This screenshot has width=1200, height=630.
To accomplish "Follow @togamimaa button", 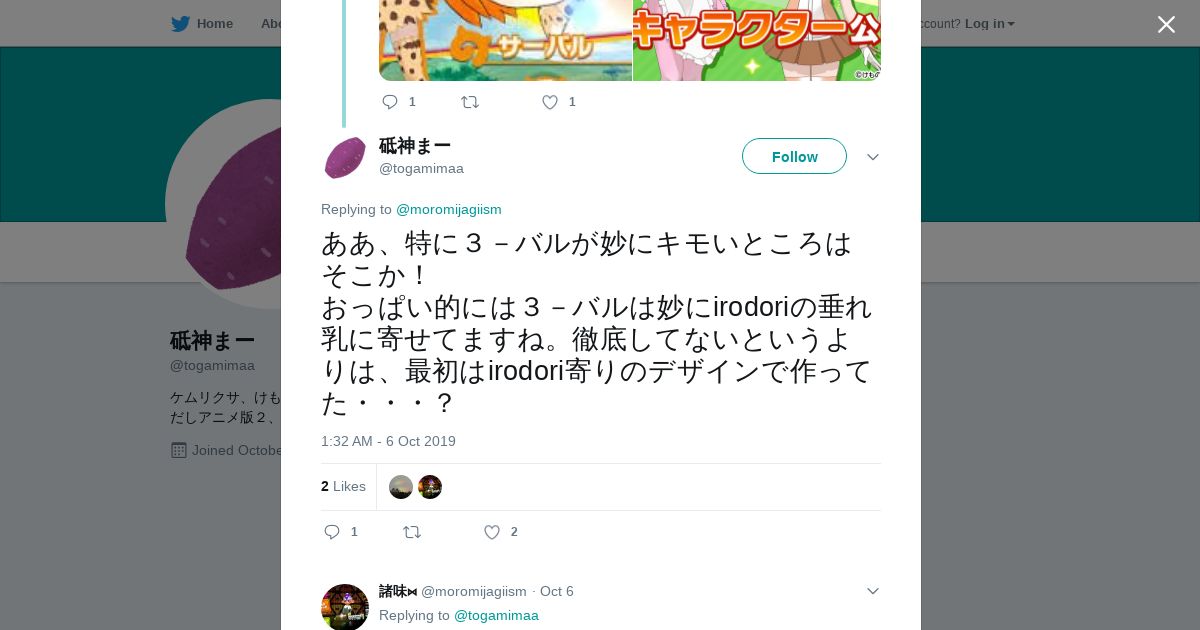I will click(794, 156).
